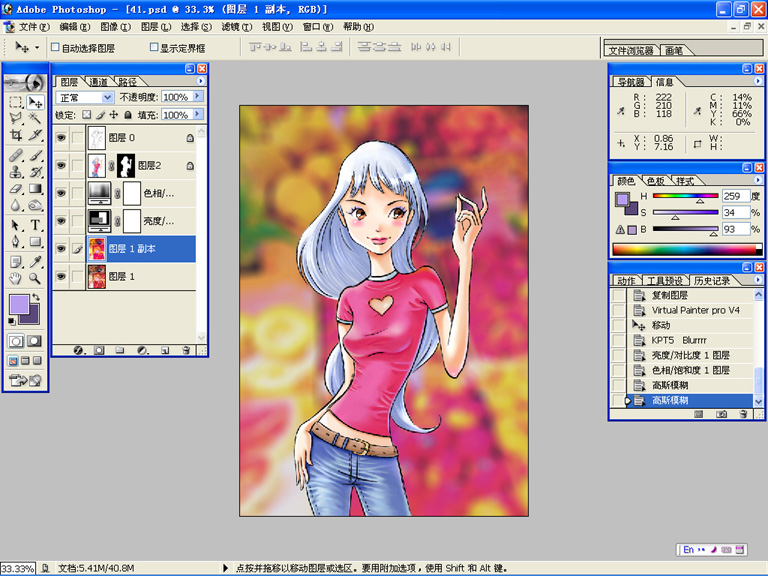Switch to Quick Mask mode
Image resolution: width=768 pixels, height=576 pixels.
tap(34, 341)
